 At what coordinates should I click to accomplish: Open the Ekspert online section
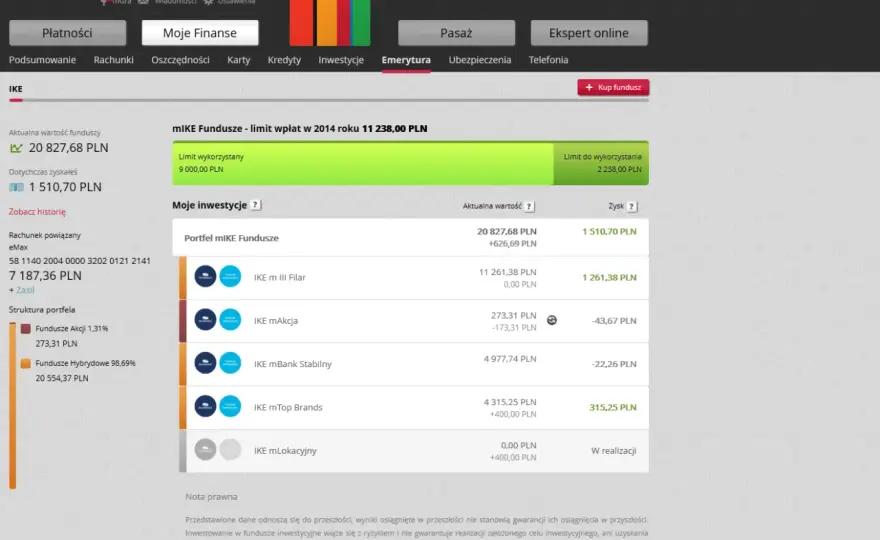coord(589,33)
